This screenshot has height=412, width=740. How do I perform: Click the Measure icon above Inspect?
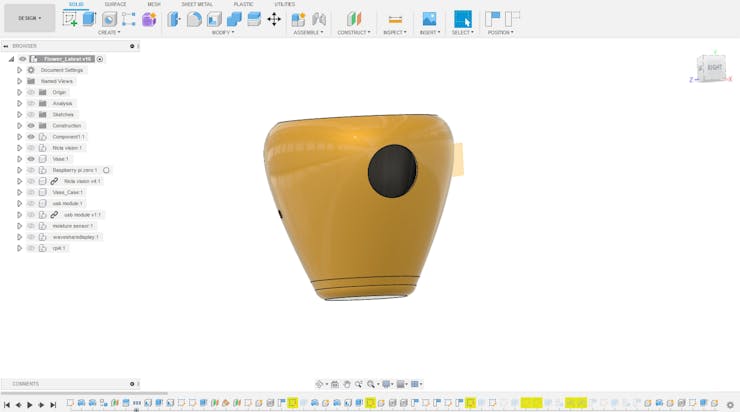tap(395, 19)
